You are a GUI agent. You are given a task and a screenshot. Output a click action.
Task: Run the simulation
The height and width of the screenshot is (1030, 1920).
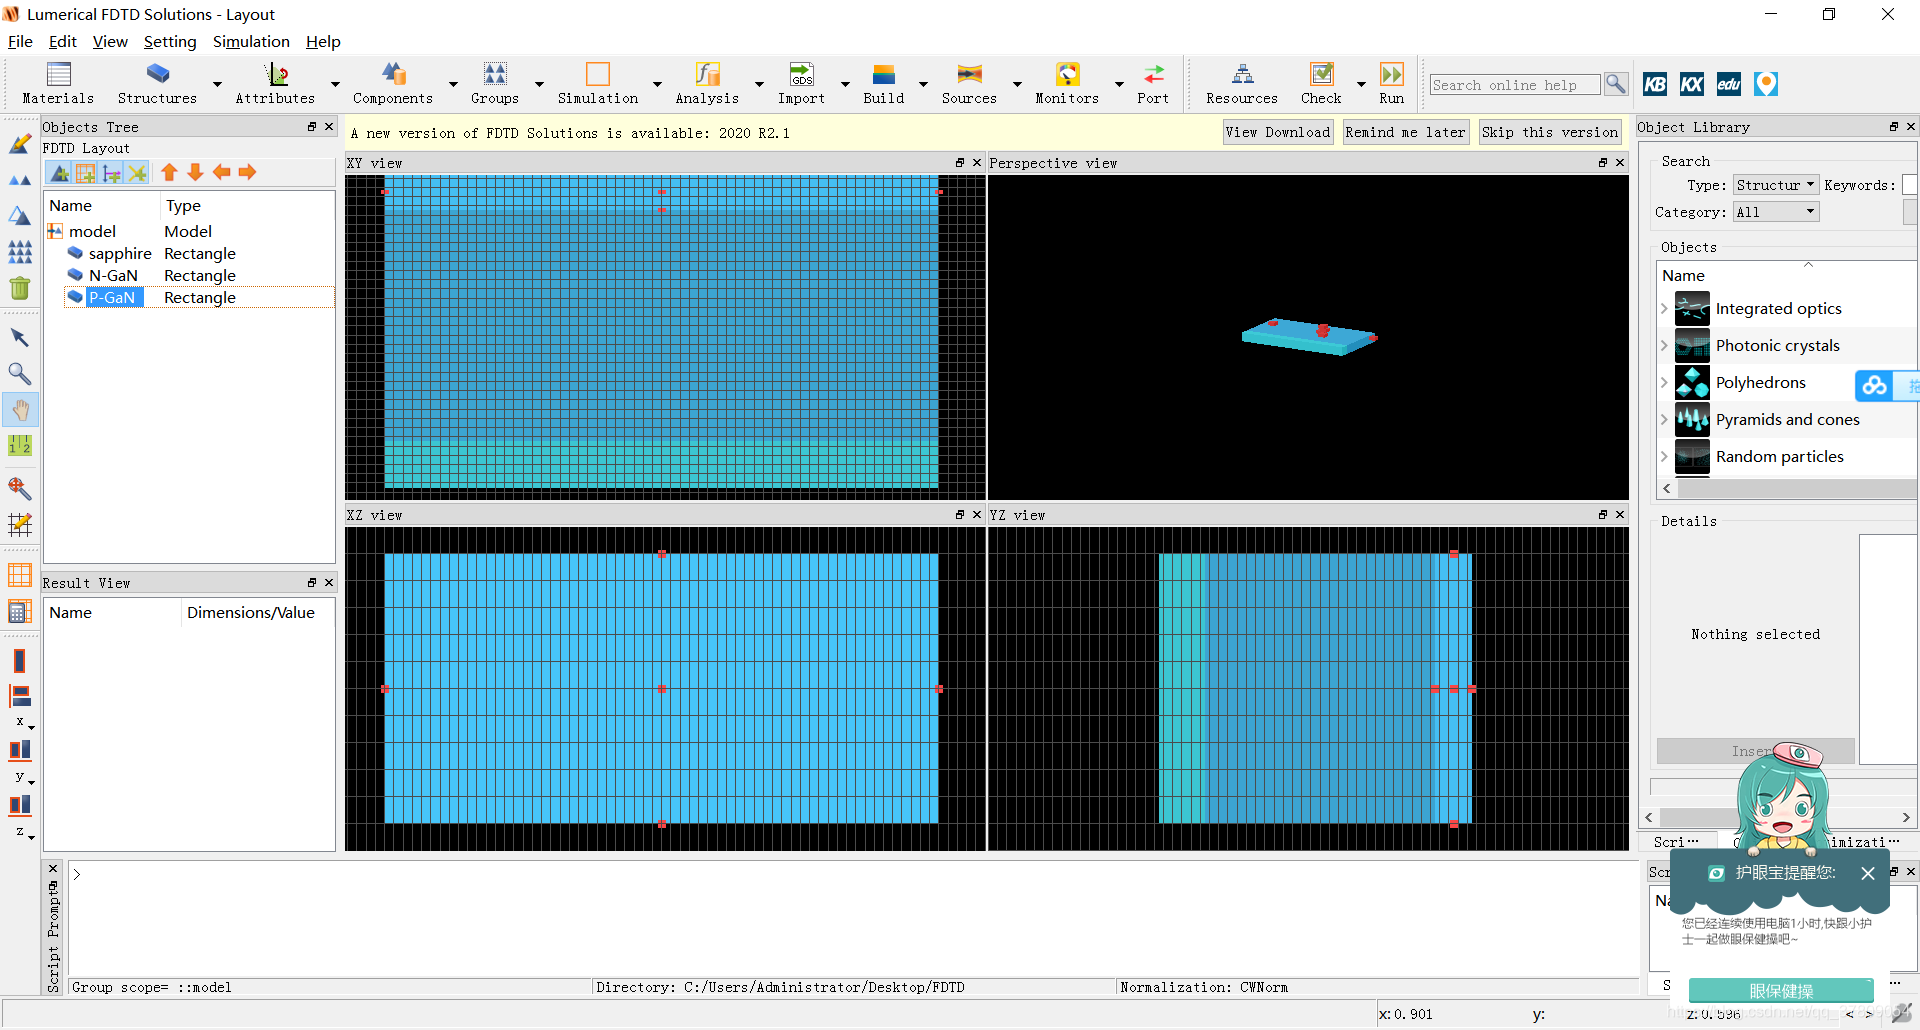click(x=1392, y=83)
